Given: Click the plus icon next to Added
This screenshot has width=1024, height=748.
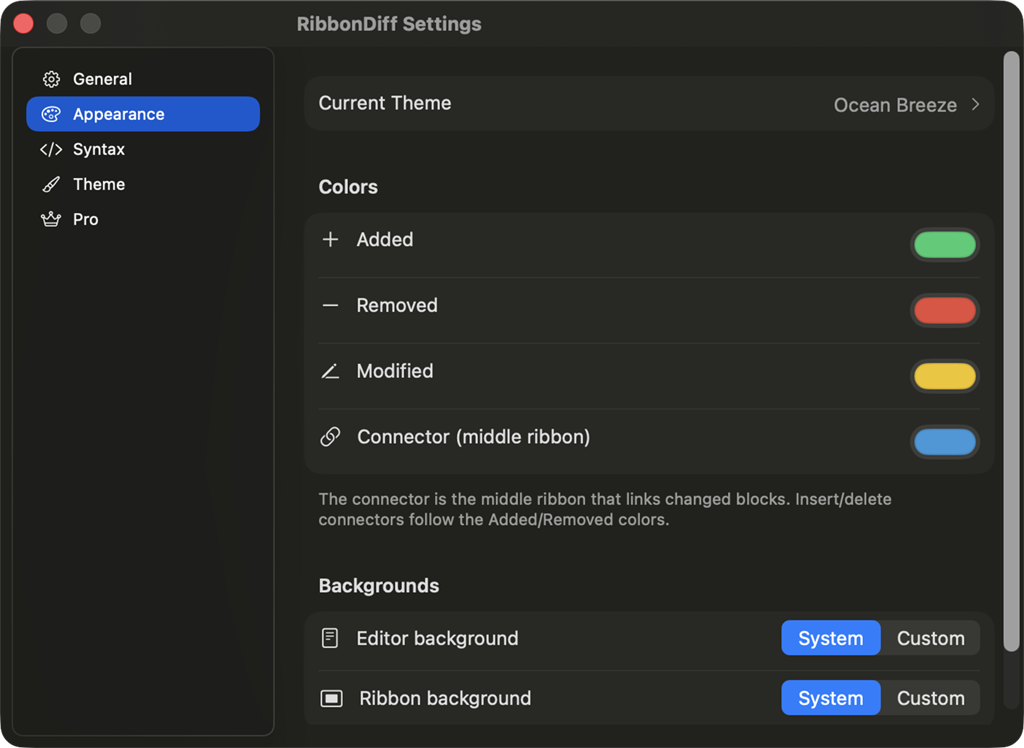Looking at the screenshot, I should [330, 240].
